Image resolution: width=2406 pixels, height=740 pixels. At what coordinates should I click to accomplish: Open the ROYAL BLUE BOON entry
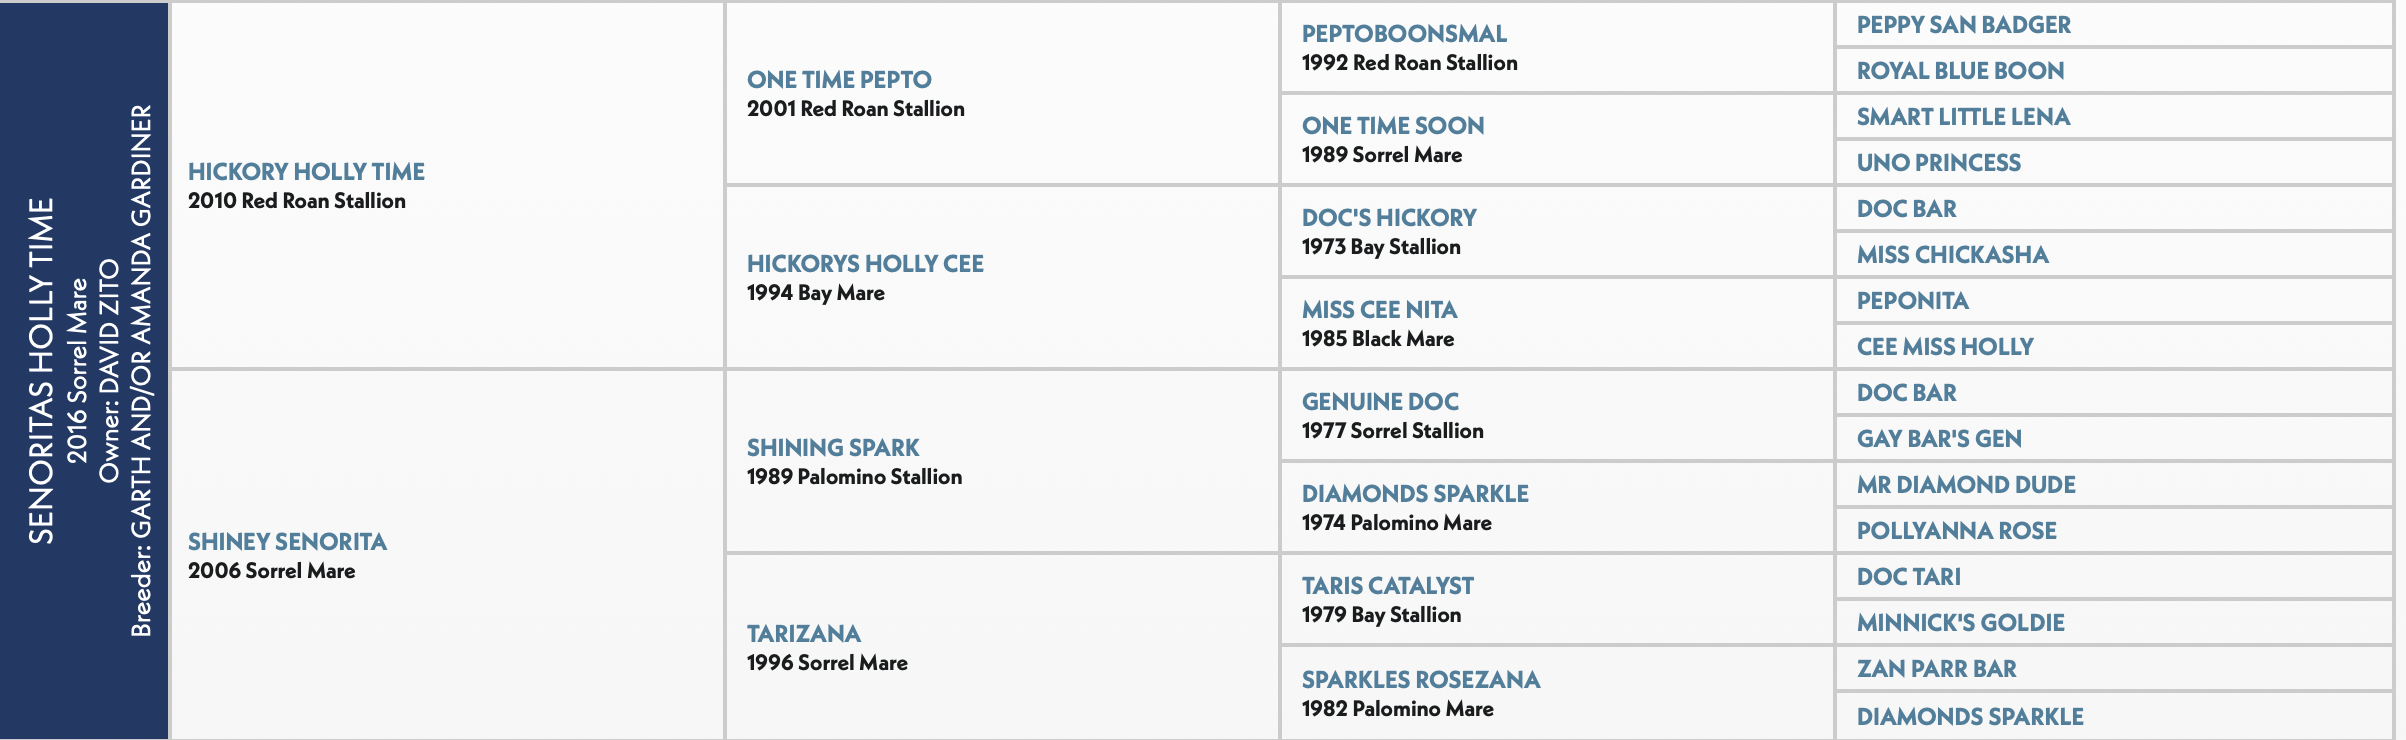(x=1961, y=71)
